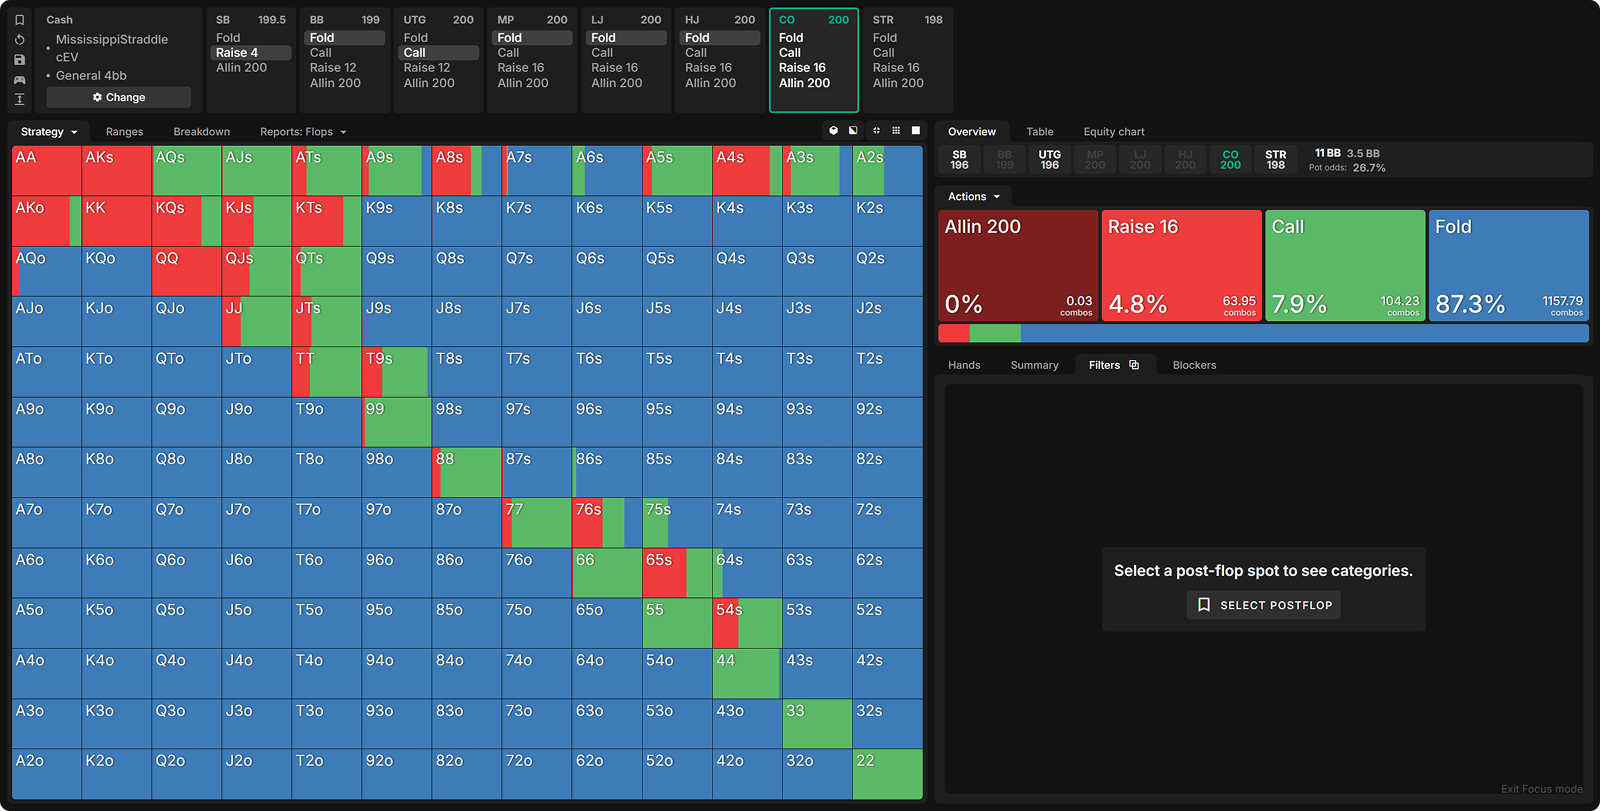Toggle the solid white square view mode

(x=915, y=131)
